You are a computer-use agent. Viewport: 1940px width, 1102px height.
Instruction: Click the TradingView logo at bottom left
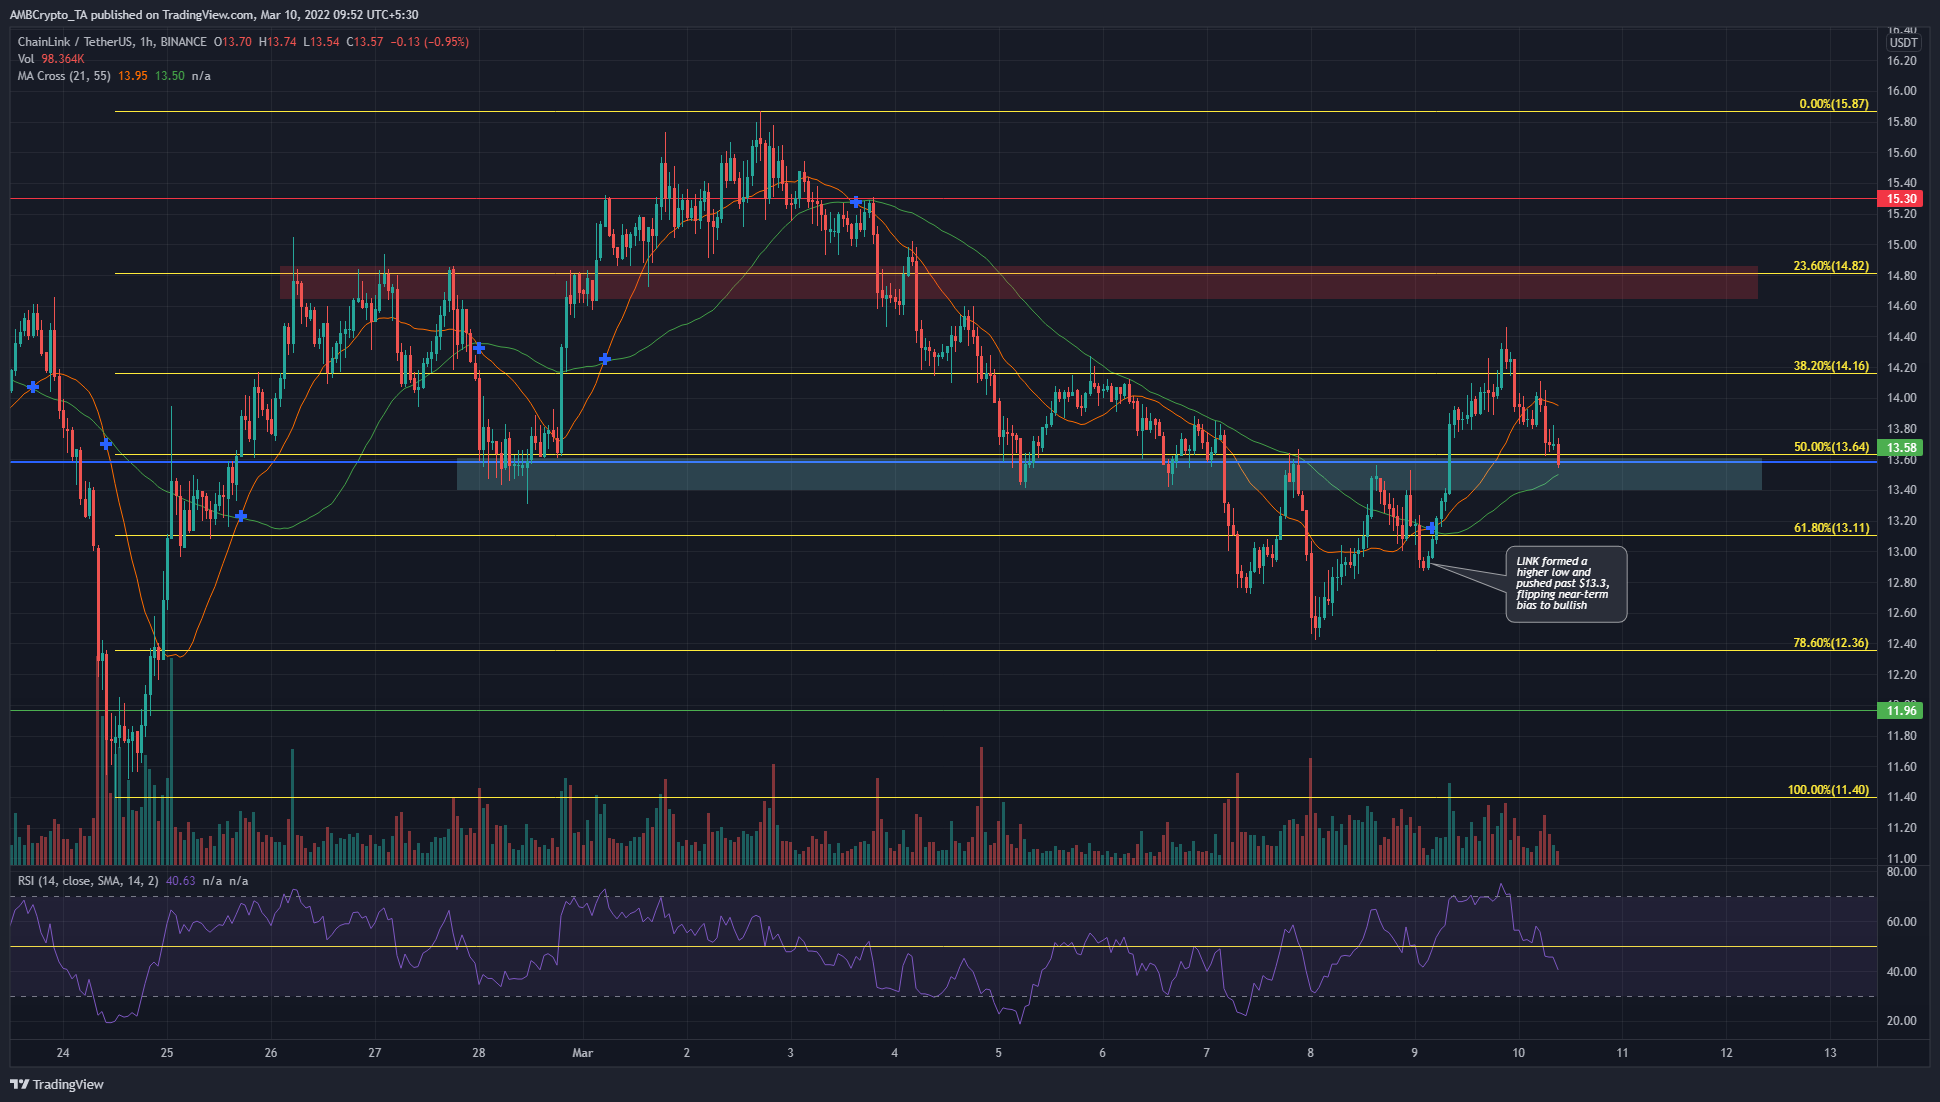click(57, 1084)
